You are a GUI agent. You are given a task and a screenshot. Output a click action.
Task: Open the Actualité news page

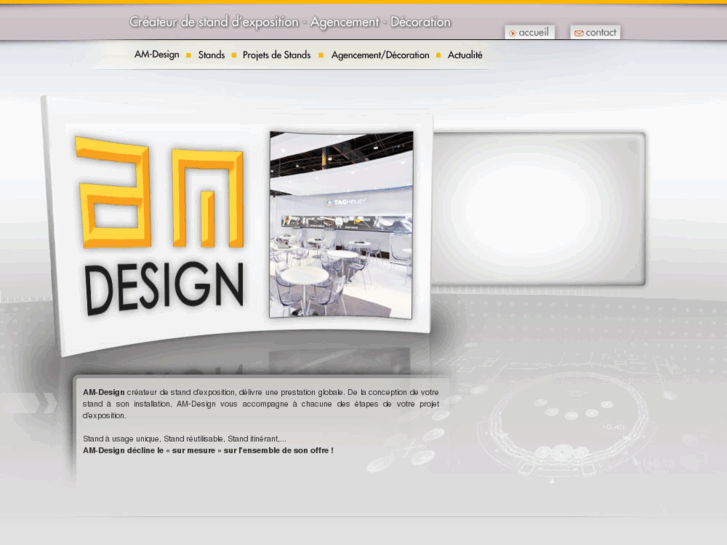[x=465, y=55]
